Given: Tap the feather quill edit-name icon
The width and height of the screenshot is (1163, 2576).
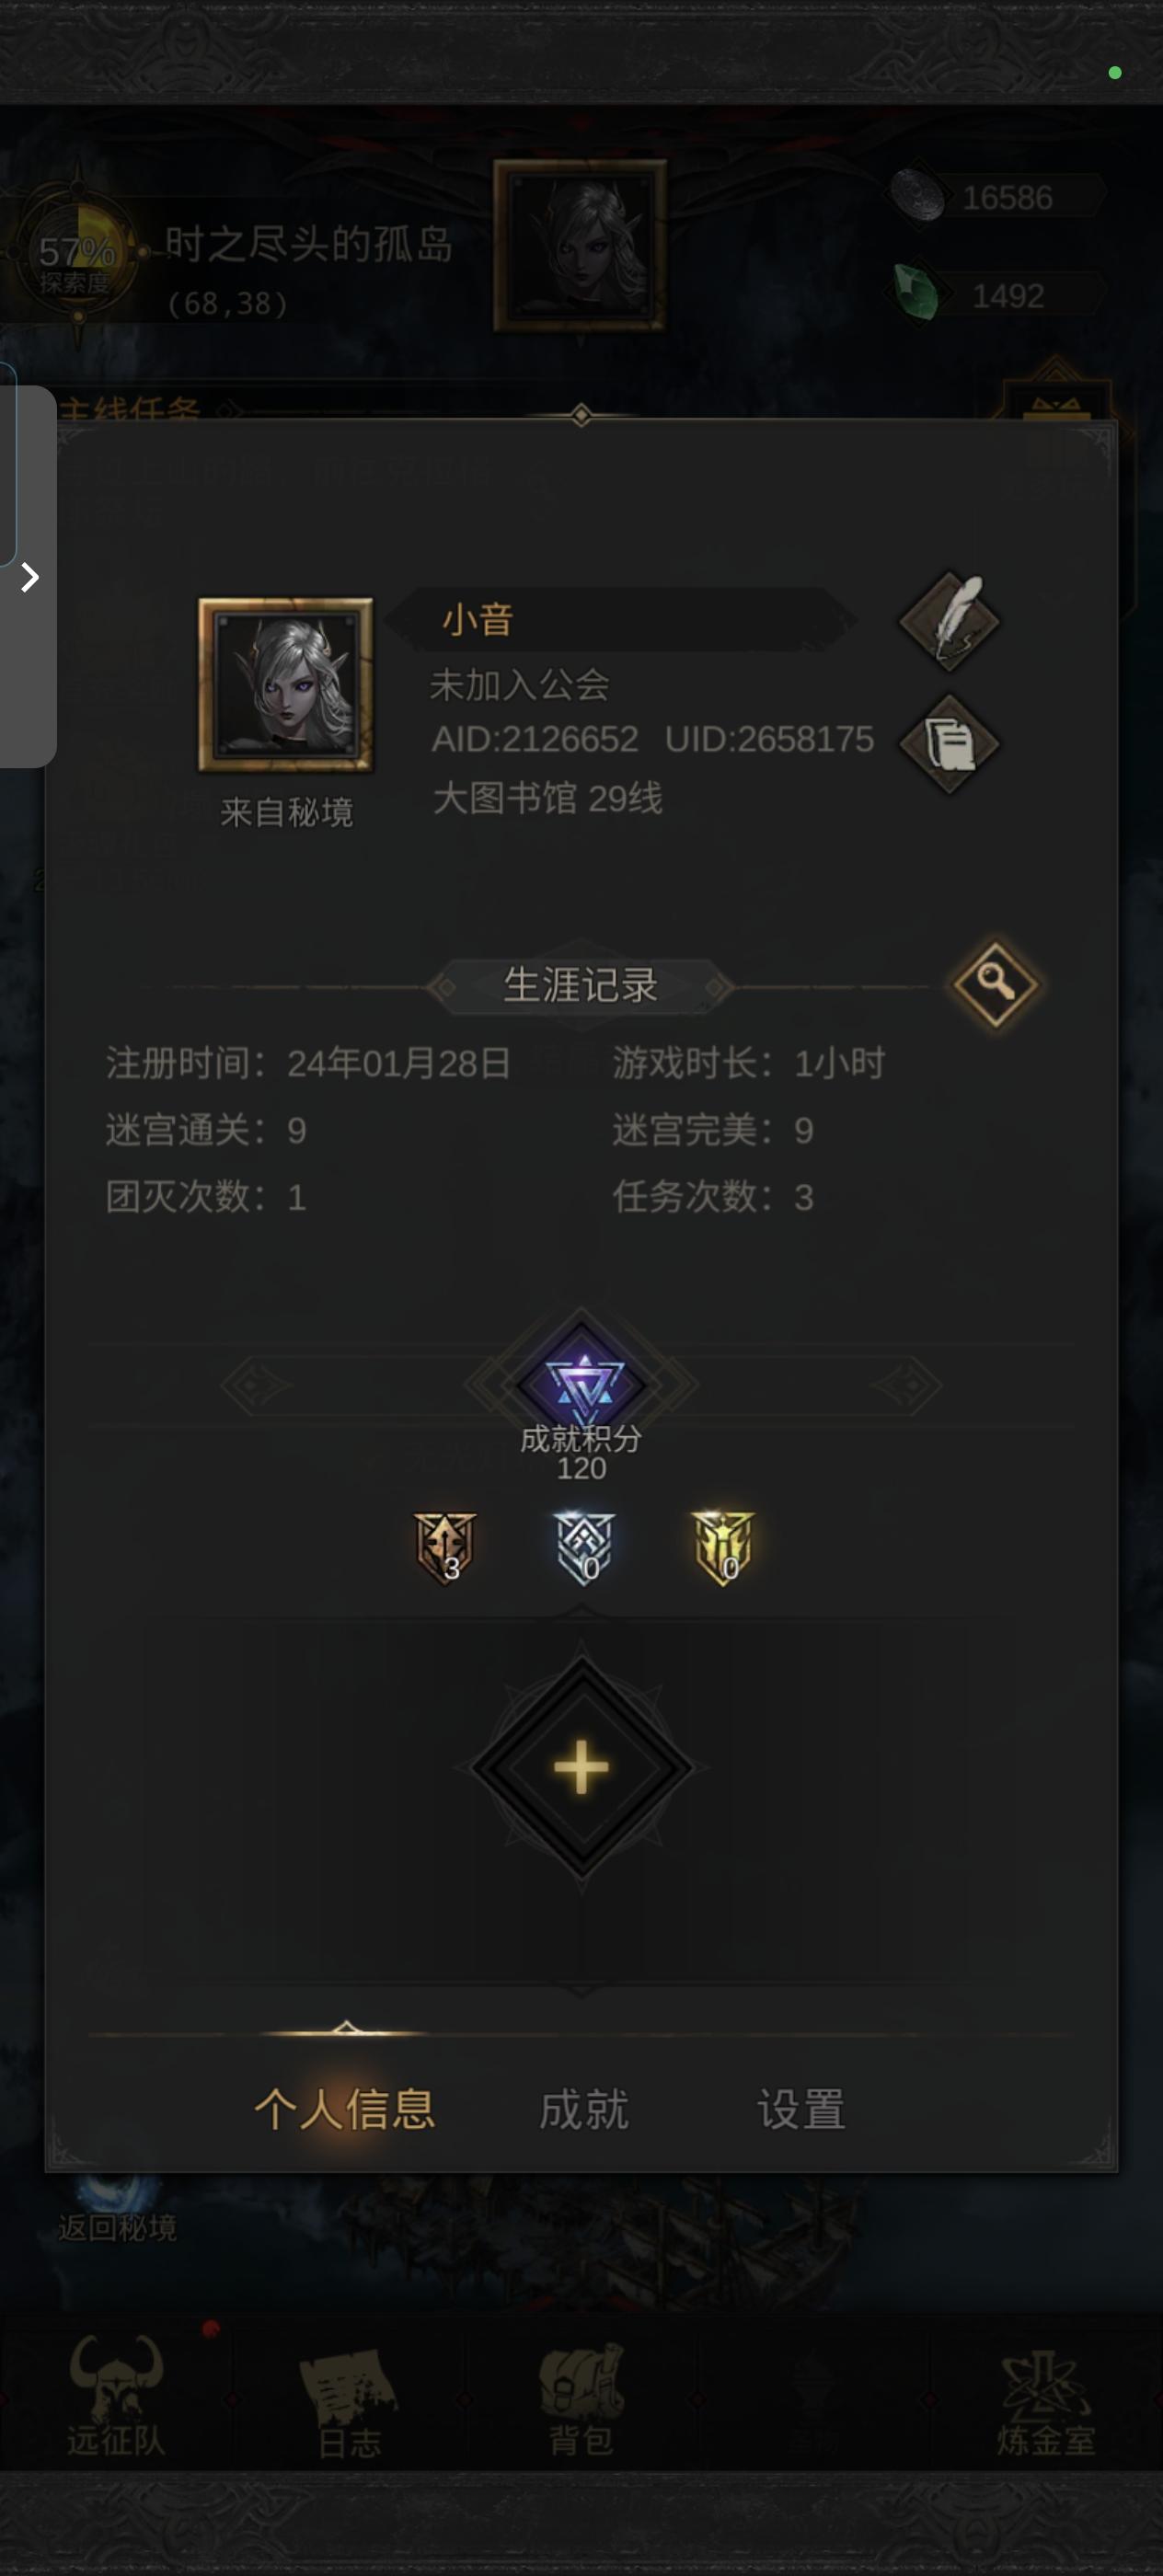Looking at the screenshot, I should point(949,621).
